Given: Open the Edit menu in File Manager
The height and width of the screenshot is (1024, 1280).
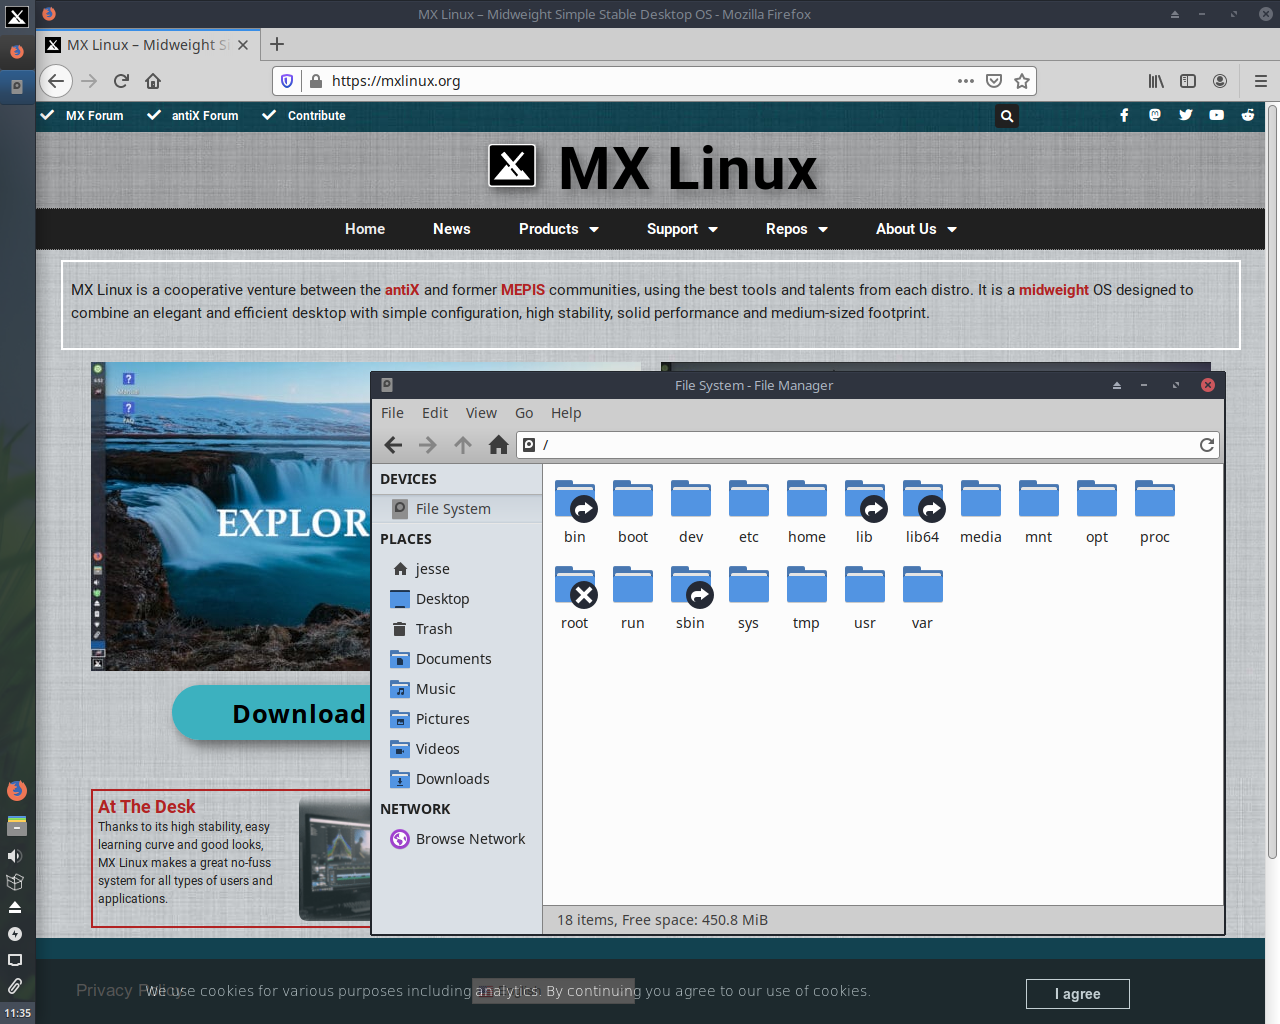Looking at the screenshot, I should tap(435, 413).
